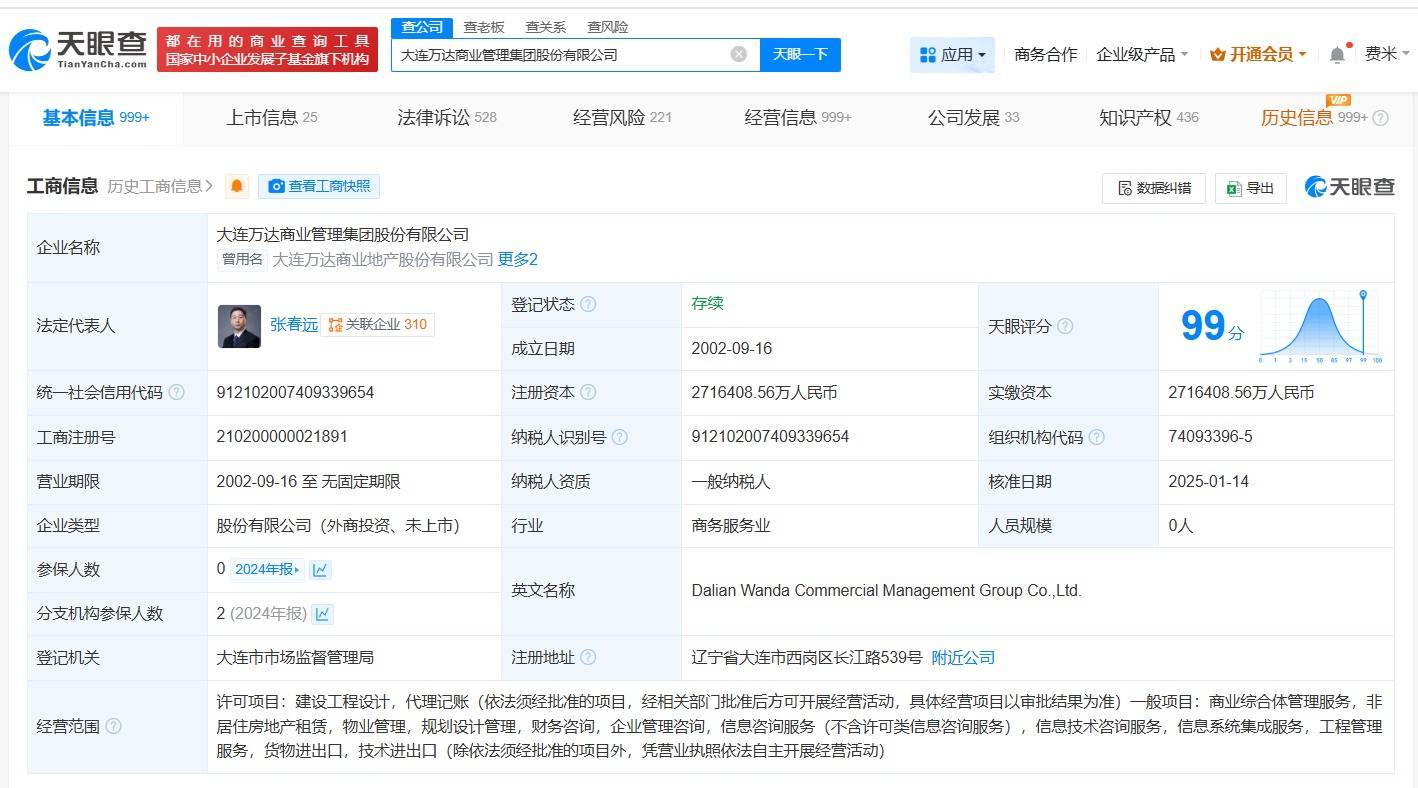Open trend chart icon for 参保人数

[x=320, y=569]
